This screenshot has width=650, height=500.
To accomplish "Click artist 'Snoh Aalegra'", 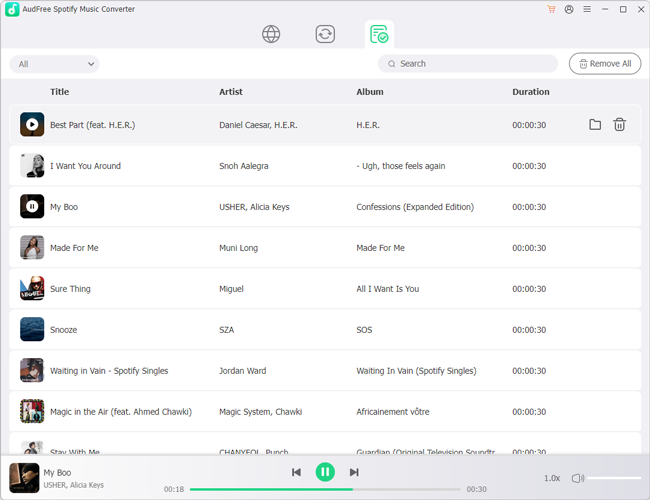I will (x=244, y=166).
